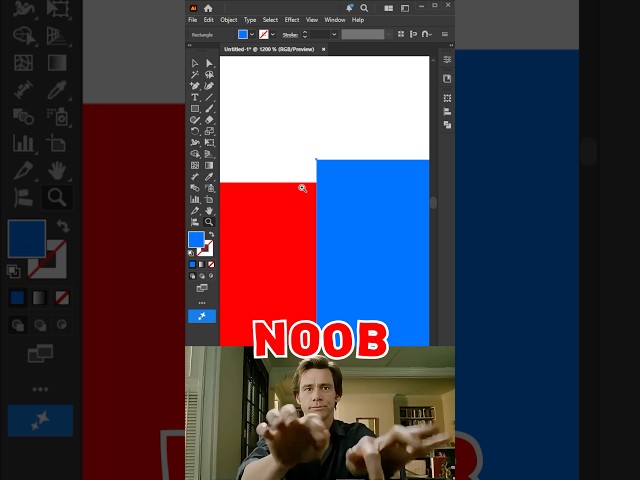Select the Free Transform tool

click(x=209, y=142)
